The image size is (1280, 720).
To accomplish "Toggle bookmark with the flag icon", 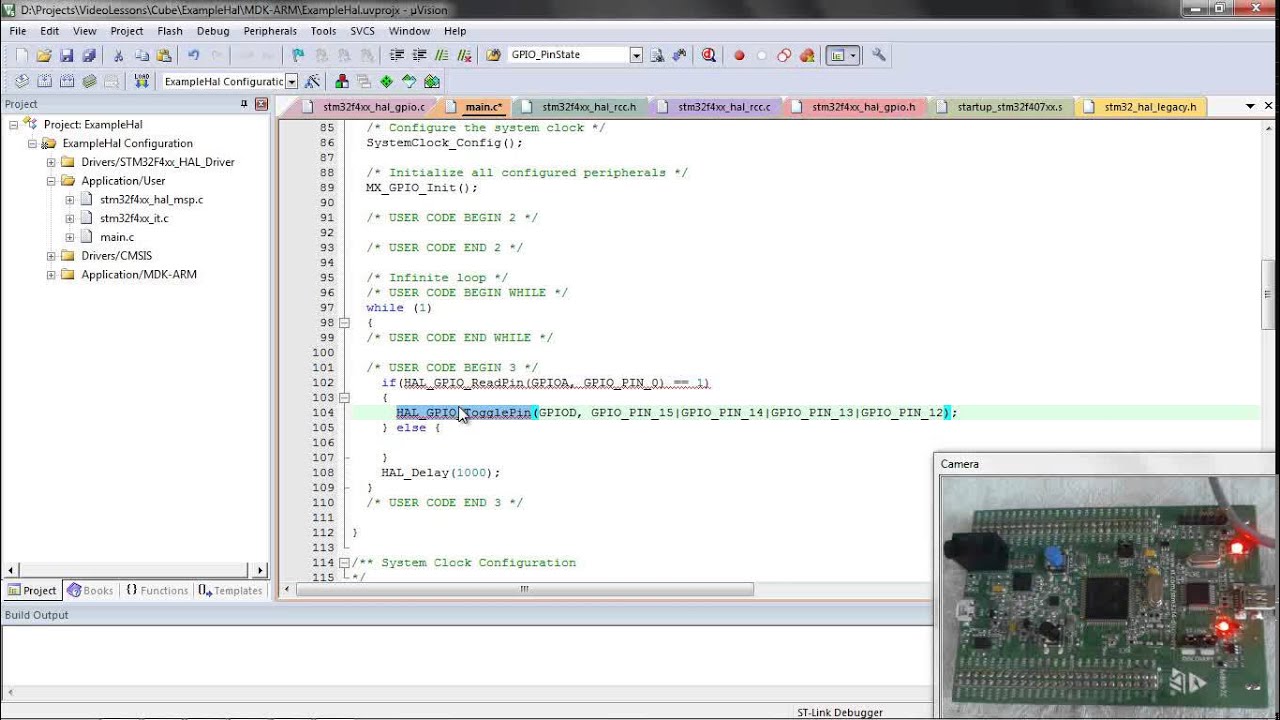I will pyautogui.click(x=298, y=55).
